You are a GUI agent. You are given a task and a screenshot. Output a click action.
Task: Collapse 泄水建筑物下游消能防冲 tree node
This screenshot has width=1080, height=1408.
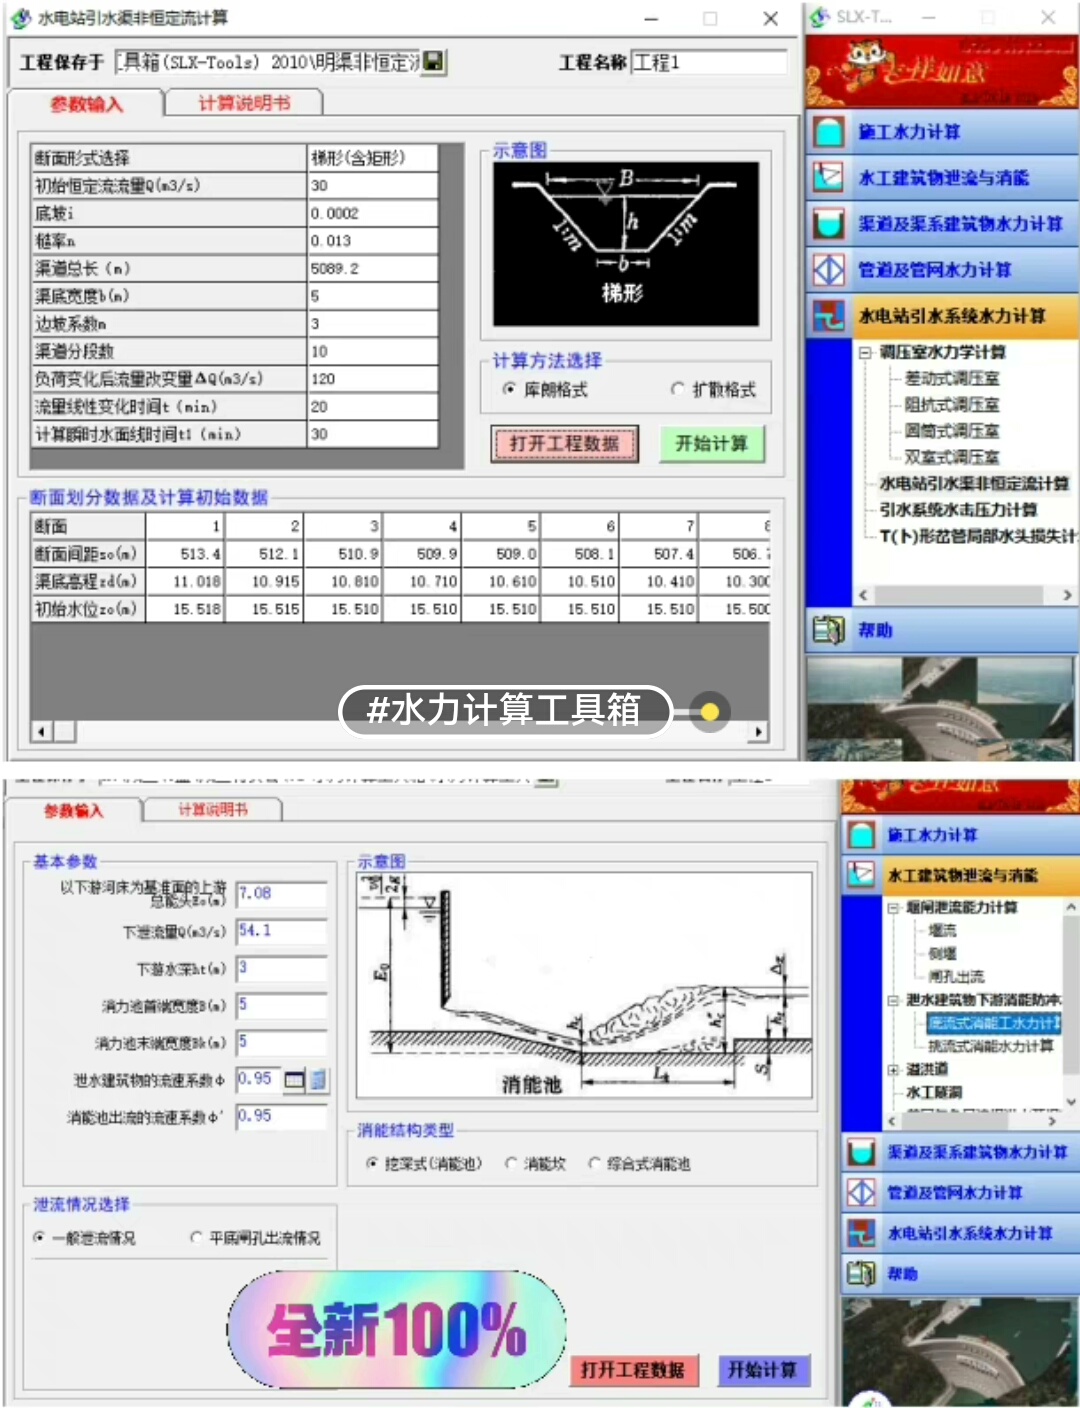[893, 1000]
